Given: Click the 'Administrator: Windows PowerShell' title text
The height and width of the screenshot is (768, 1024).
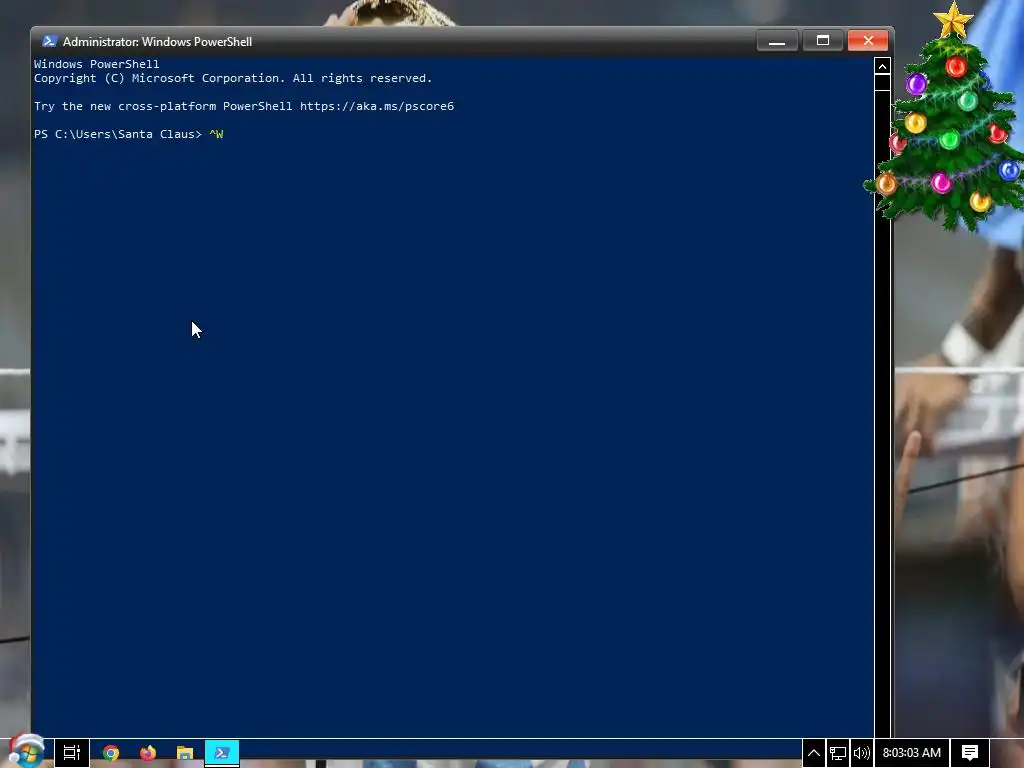Looking at the screenshot, I should point(157,42).
